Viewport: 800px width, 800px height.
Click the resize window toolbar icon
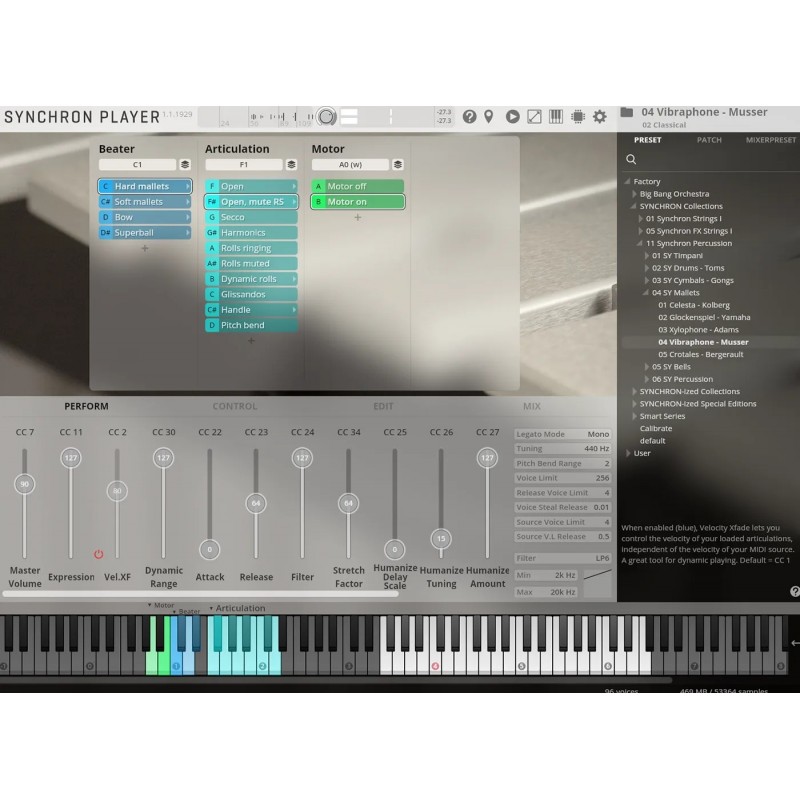point(533,116)
